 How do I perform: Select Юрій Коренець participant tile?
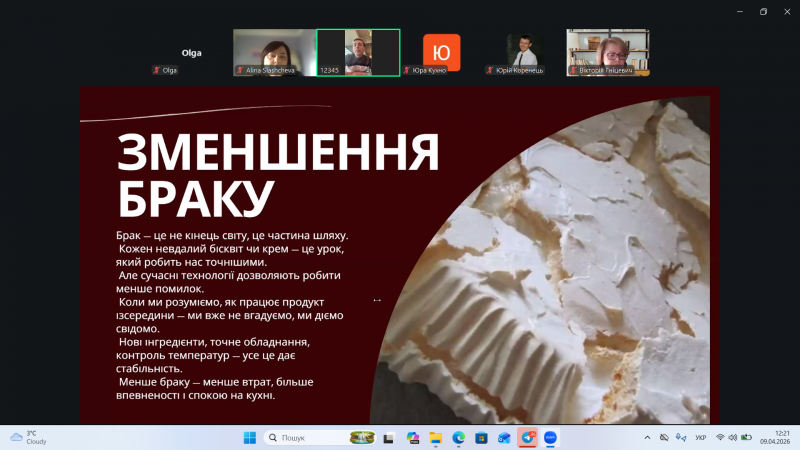click(x=524, y=52)
